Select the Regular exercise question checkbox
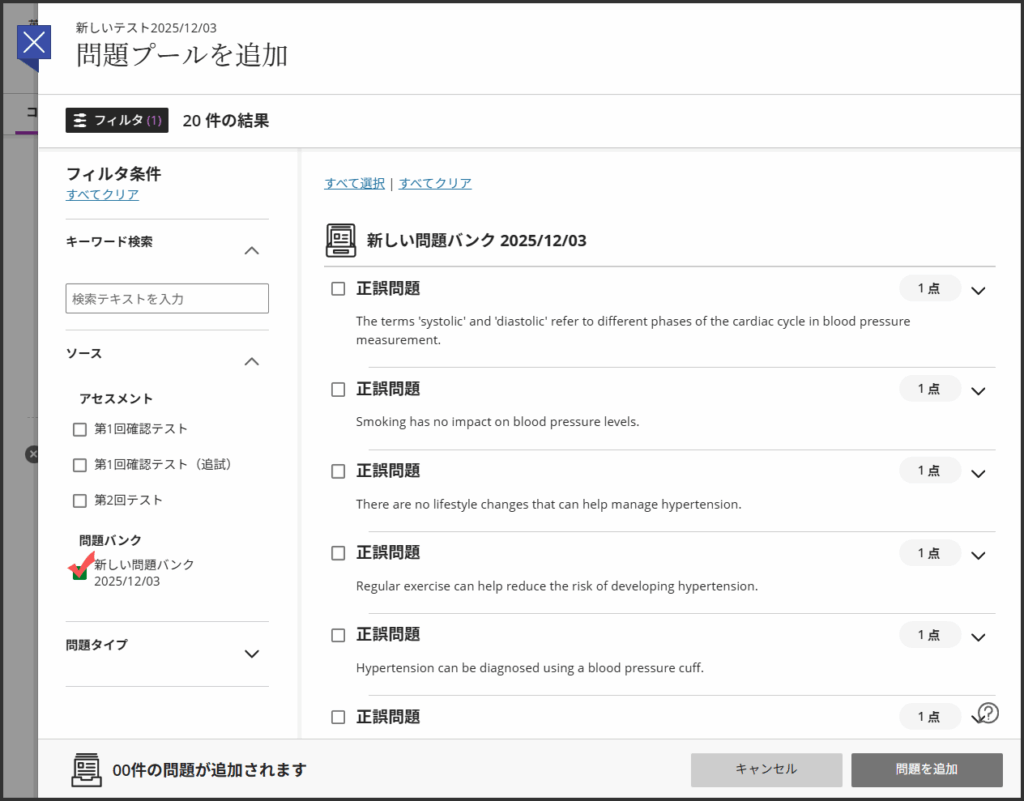 pyautogui.click(x=338, y=553)
